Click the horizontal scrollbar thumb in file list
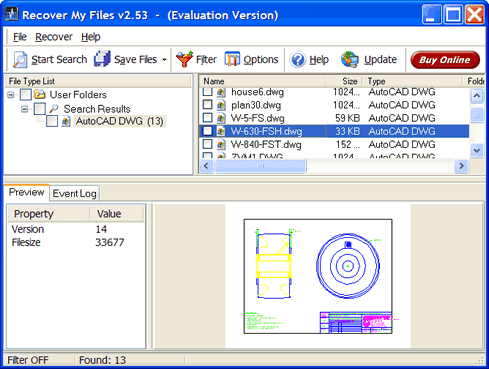 click(x=260, y=166)
